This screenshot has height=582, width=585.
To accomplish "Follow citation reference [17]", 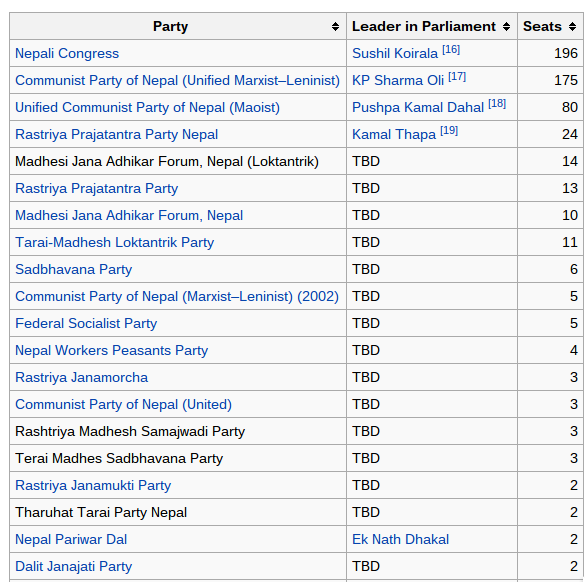I will click(457, 76).
